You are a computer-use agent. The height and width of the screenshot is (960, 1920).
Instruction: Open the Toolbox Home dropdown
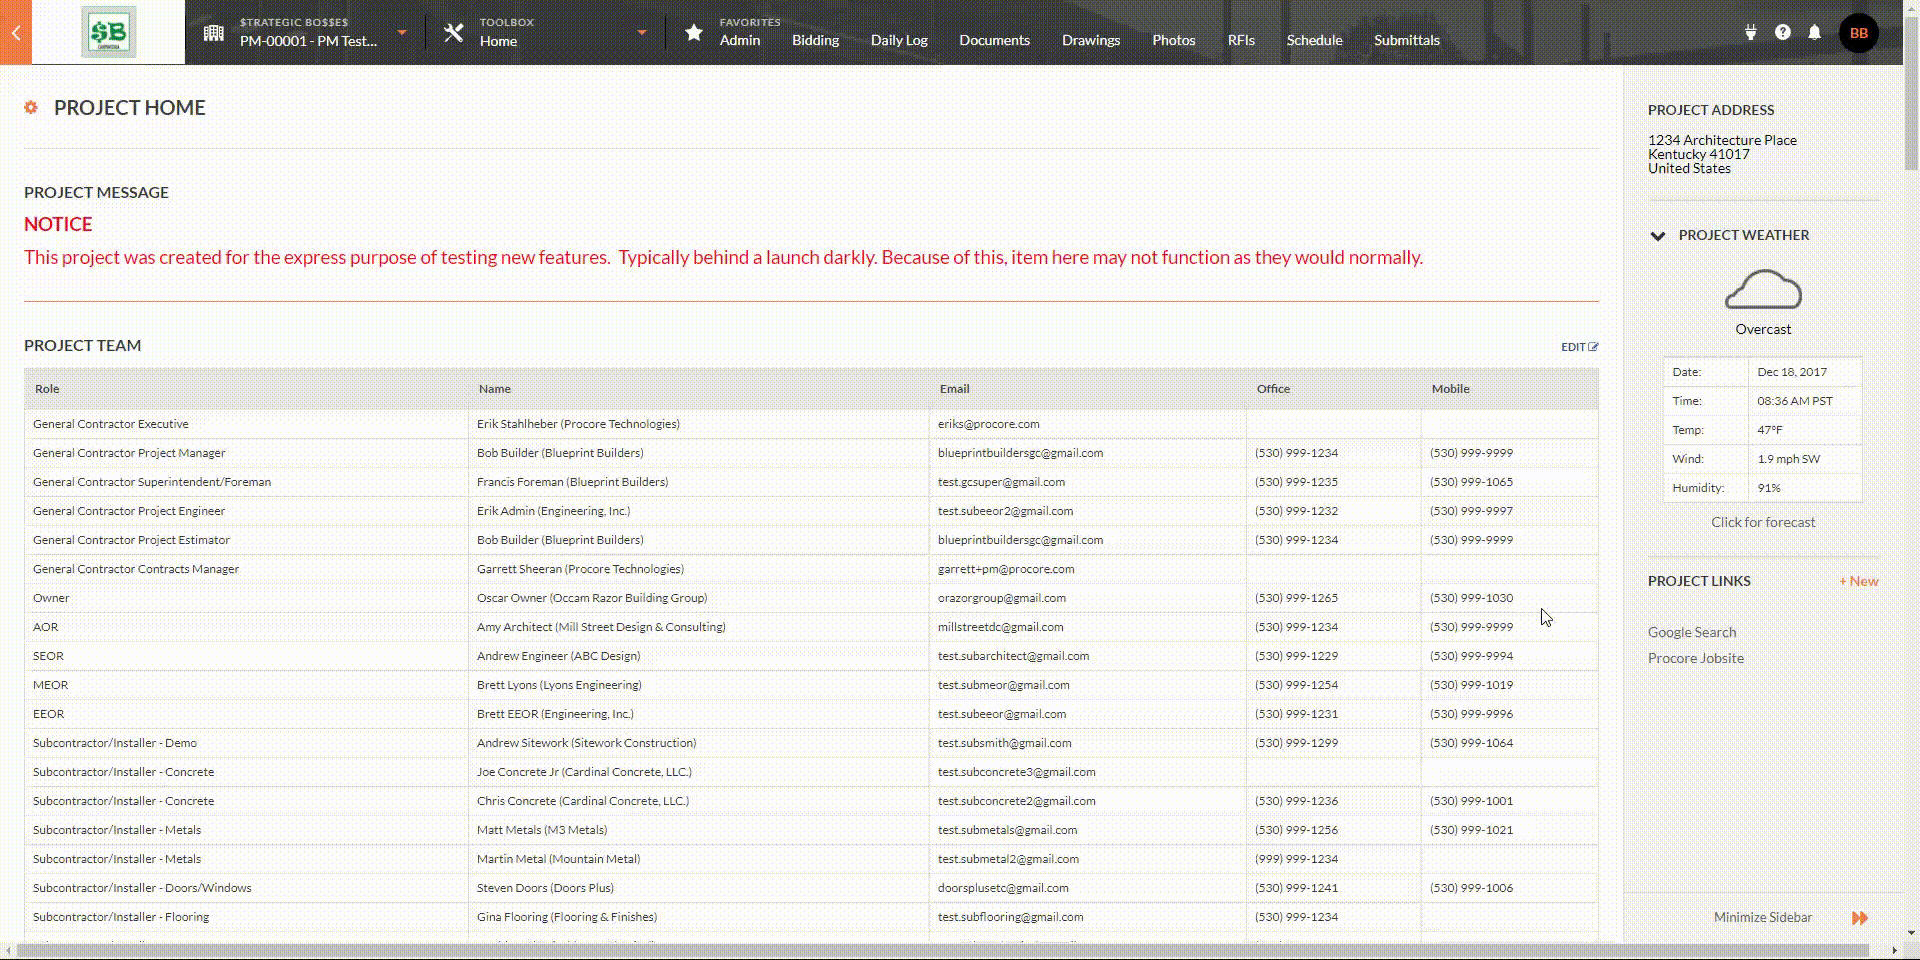click(x=642, y=33)
